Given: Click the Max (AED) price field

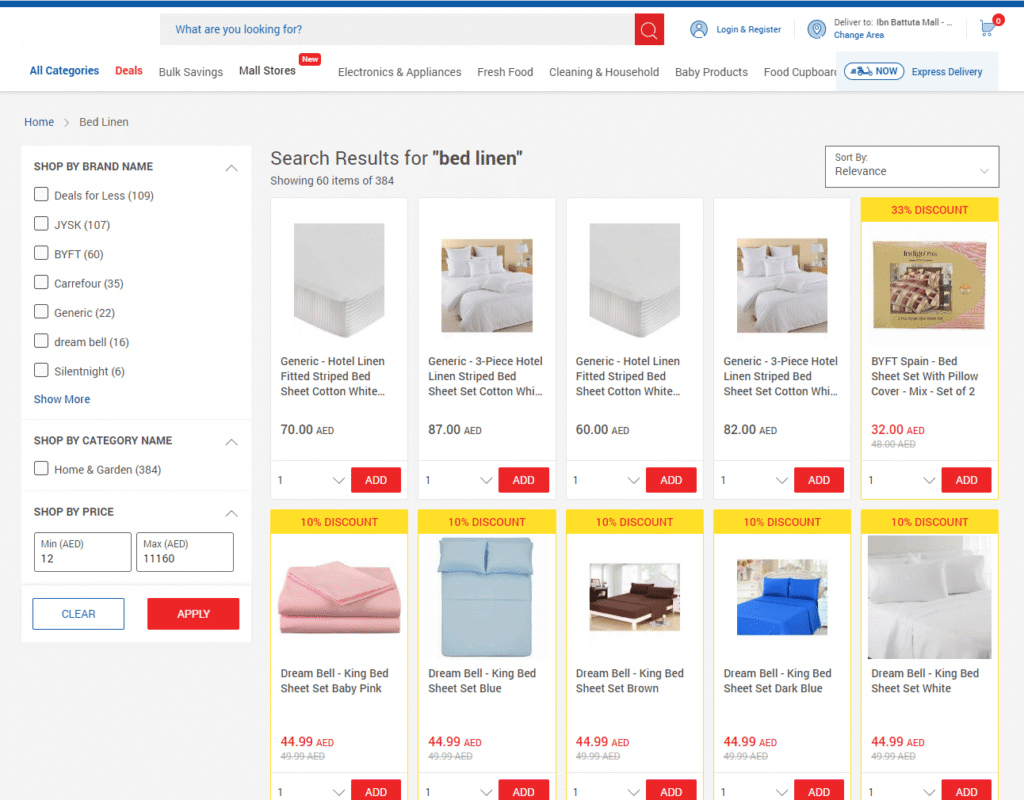Looking at the screenshot, I should tap(185, 552).
